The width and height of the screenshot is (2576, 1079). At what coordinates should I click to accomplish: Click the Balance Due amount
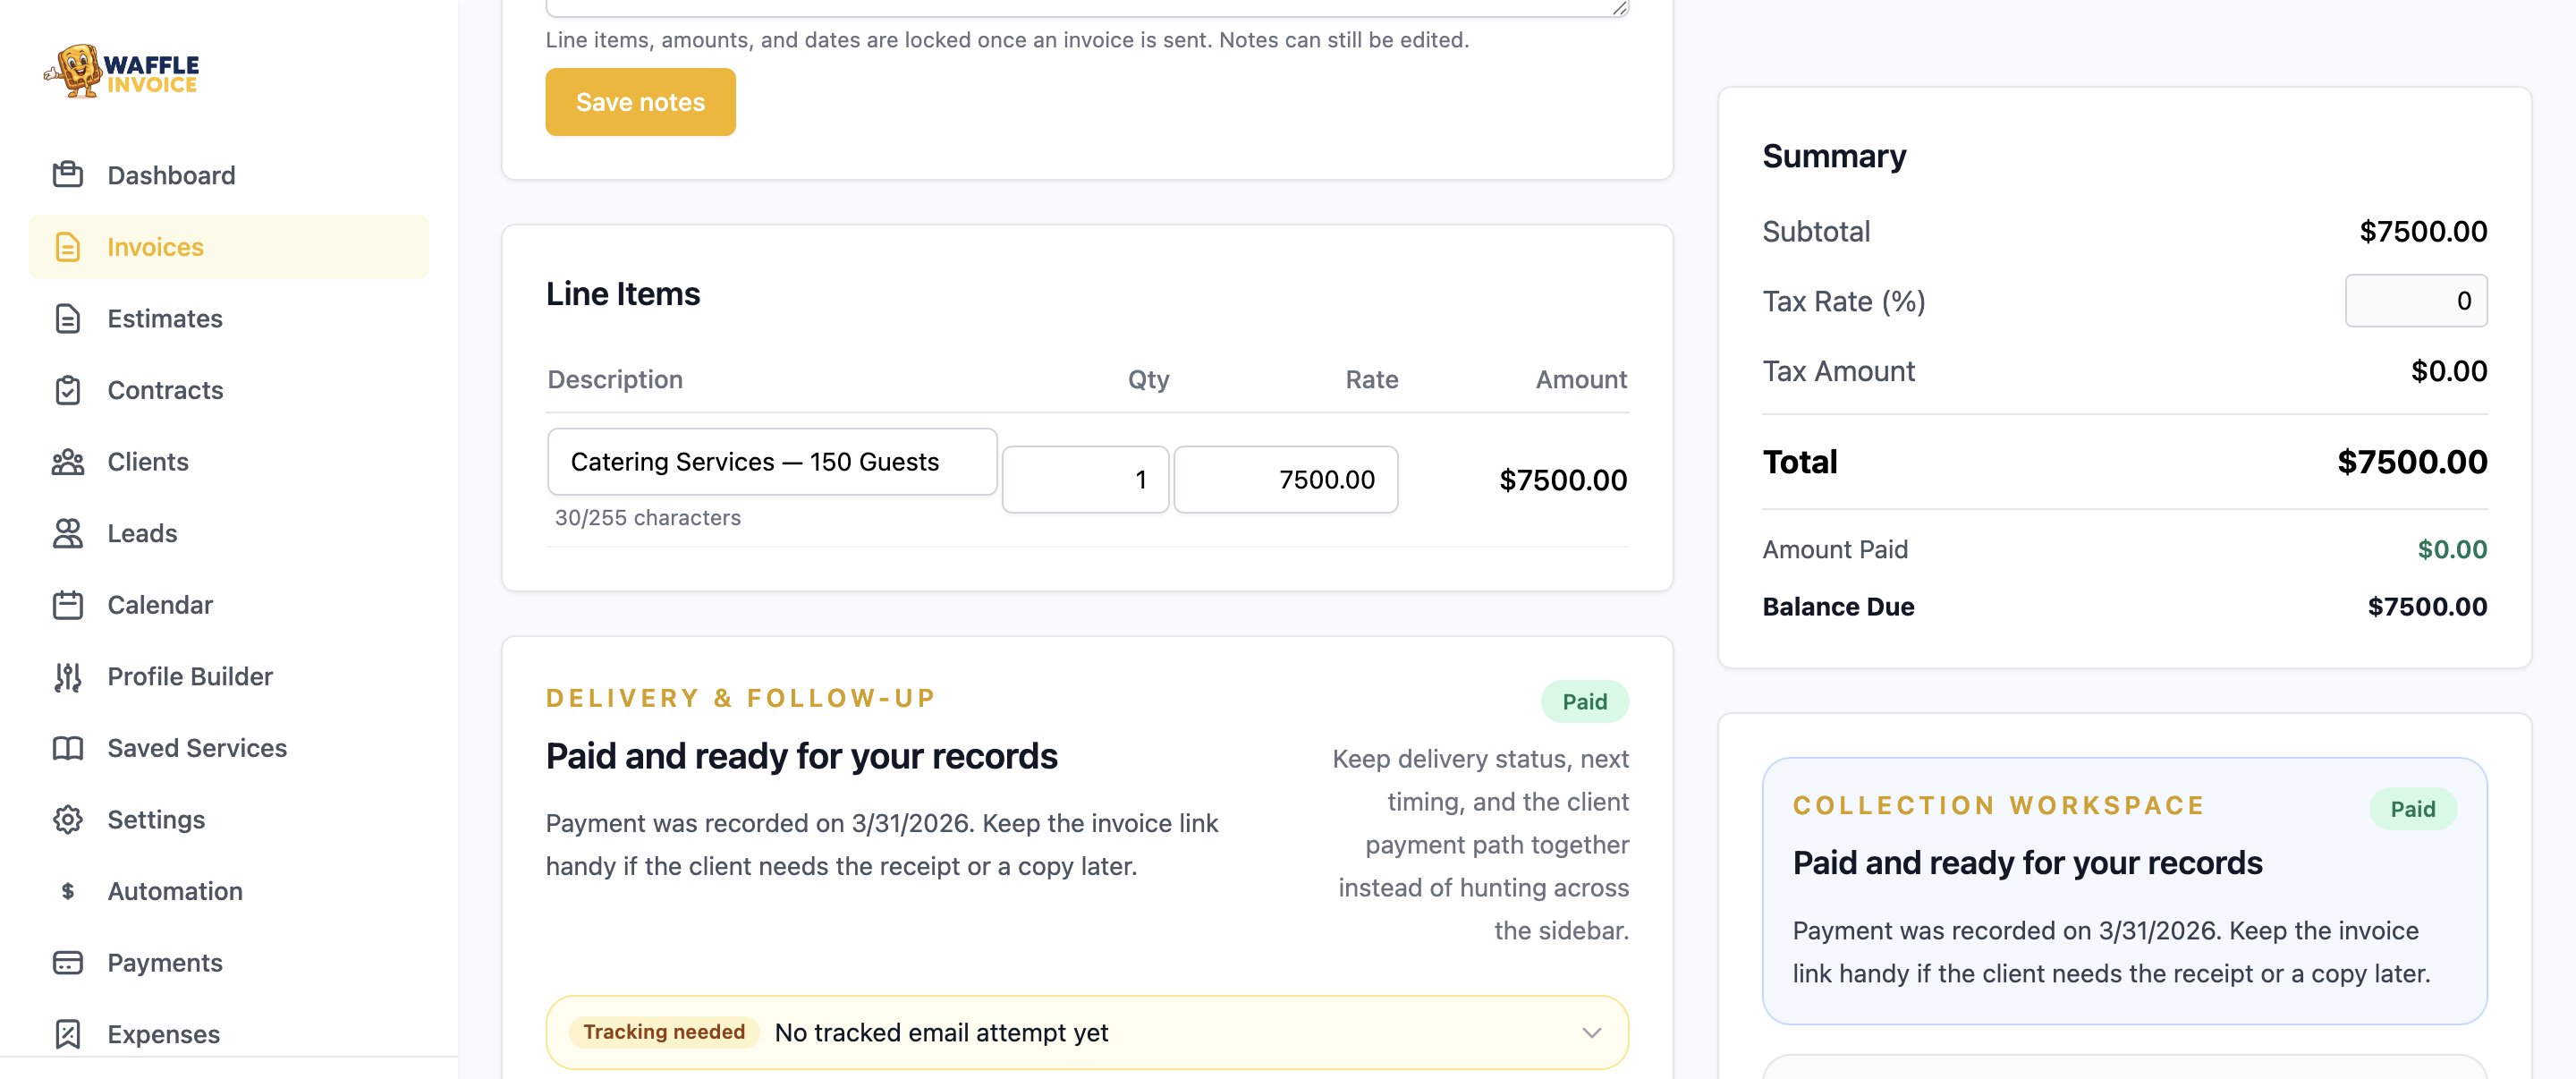[x=2427, y=607]
